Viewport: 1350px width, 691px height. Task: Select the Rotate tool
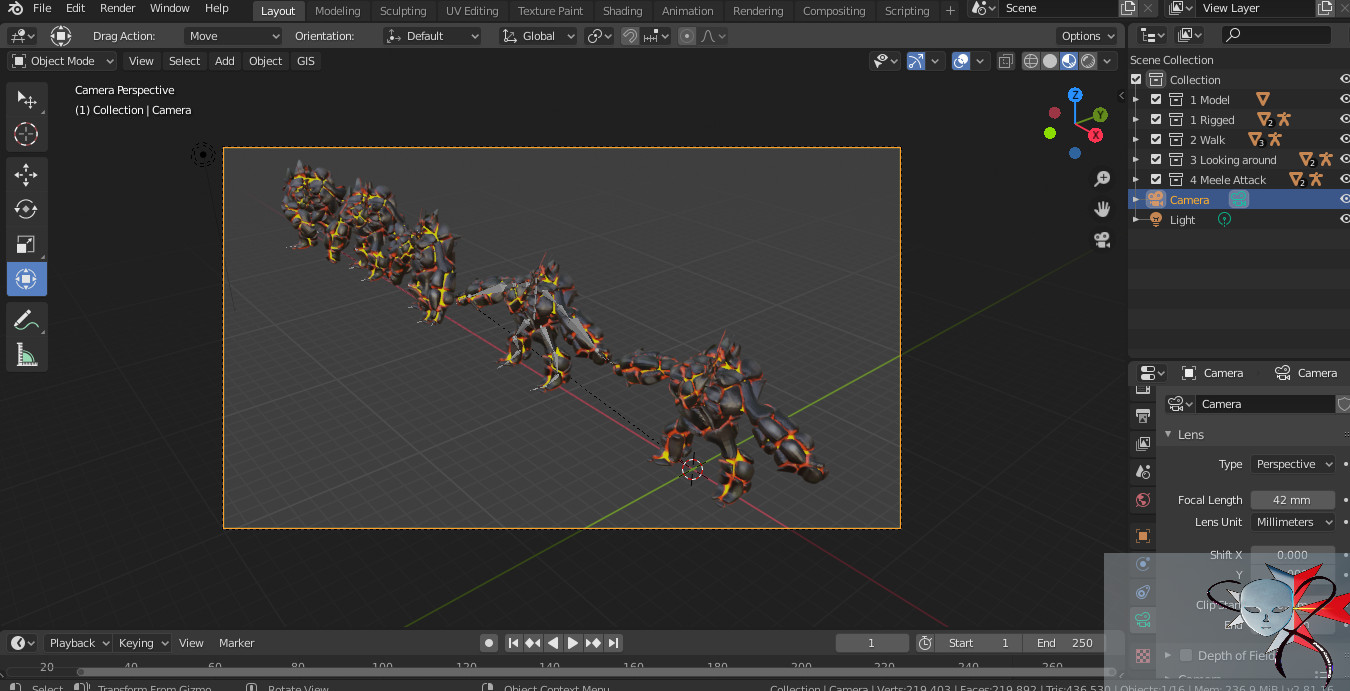26,209
